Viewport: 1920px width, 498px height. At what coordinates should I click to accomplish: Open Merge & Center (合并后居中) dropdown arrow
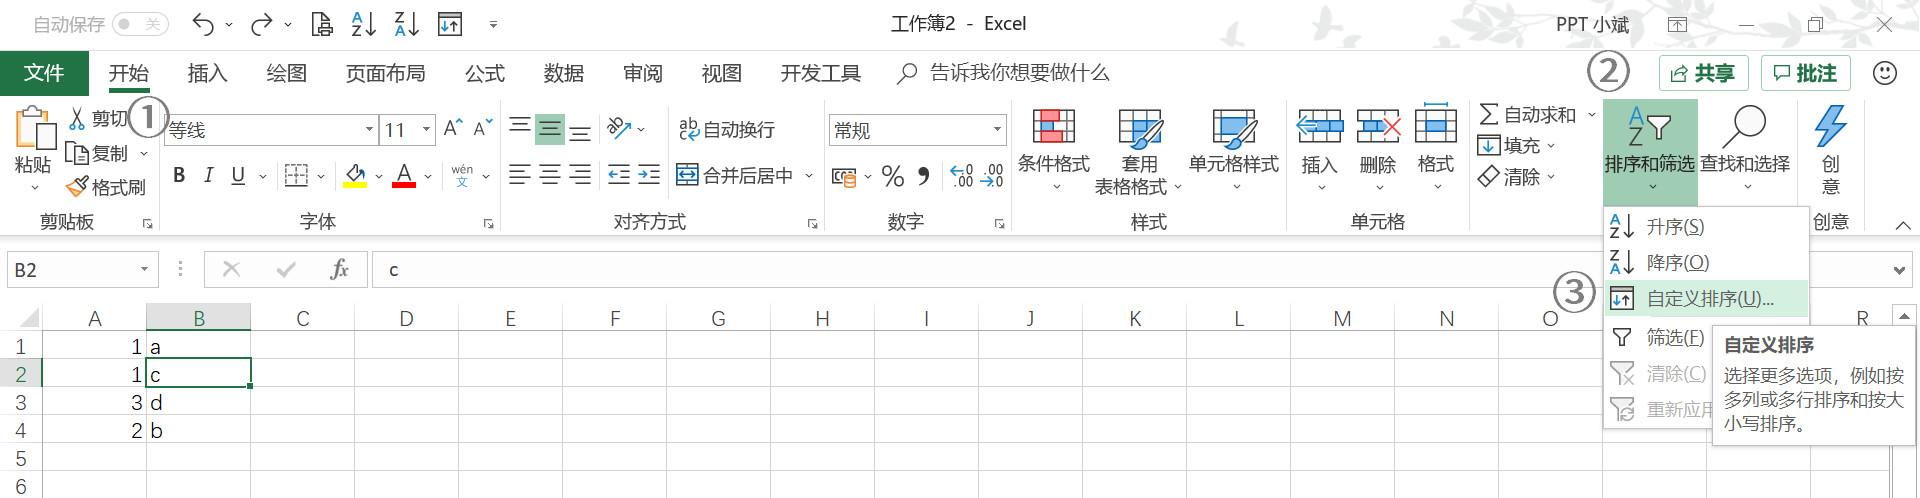tap(809, 177)
